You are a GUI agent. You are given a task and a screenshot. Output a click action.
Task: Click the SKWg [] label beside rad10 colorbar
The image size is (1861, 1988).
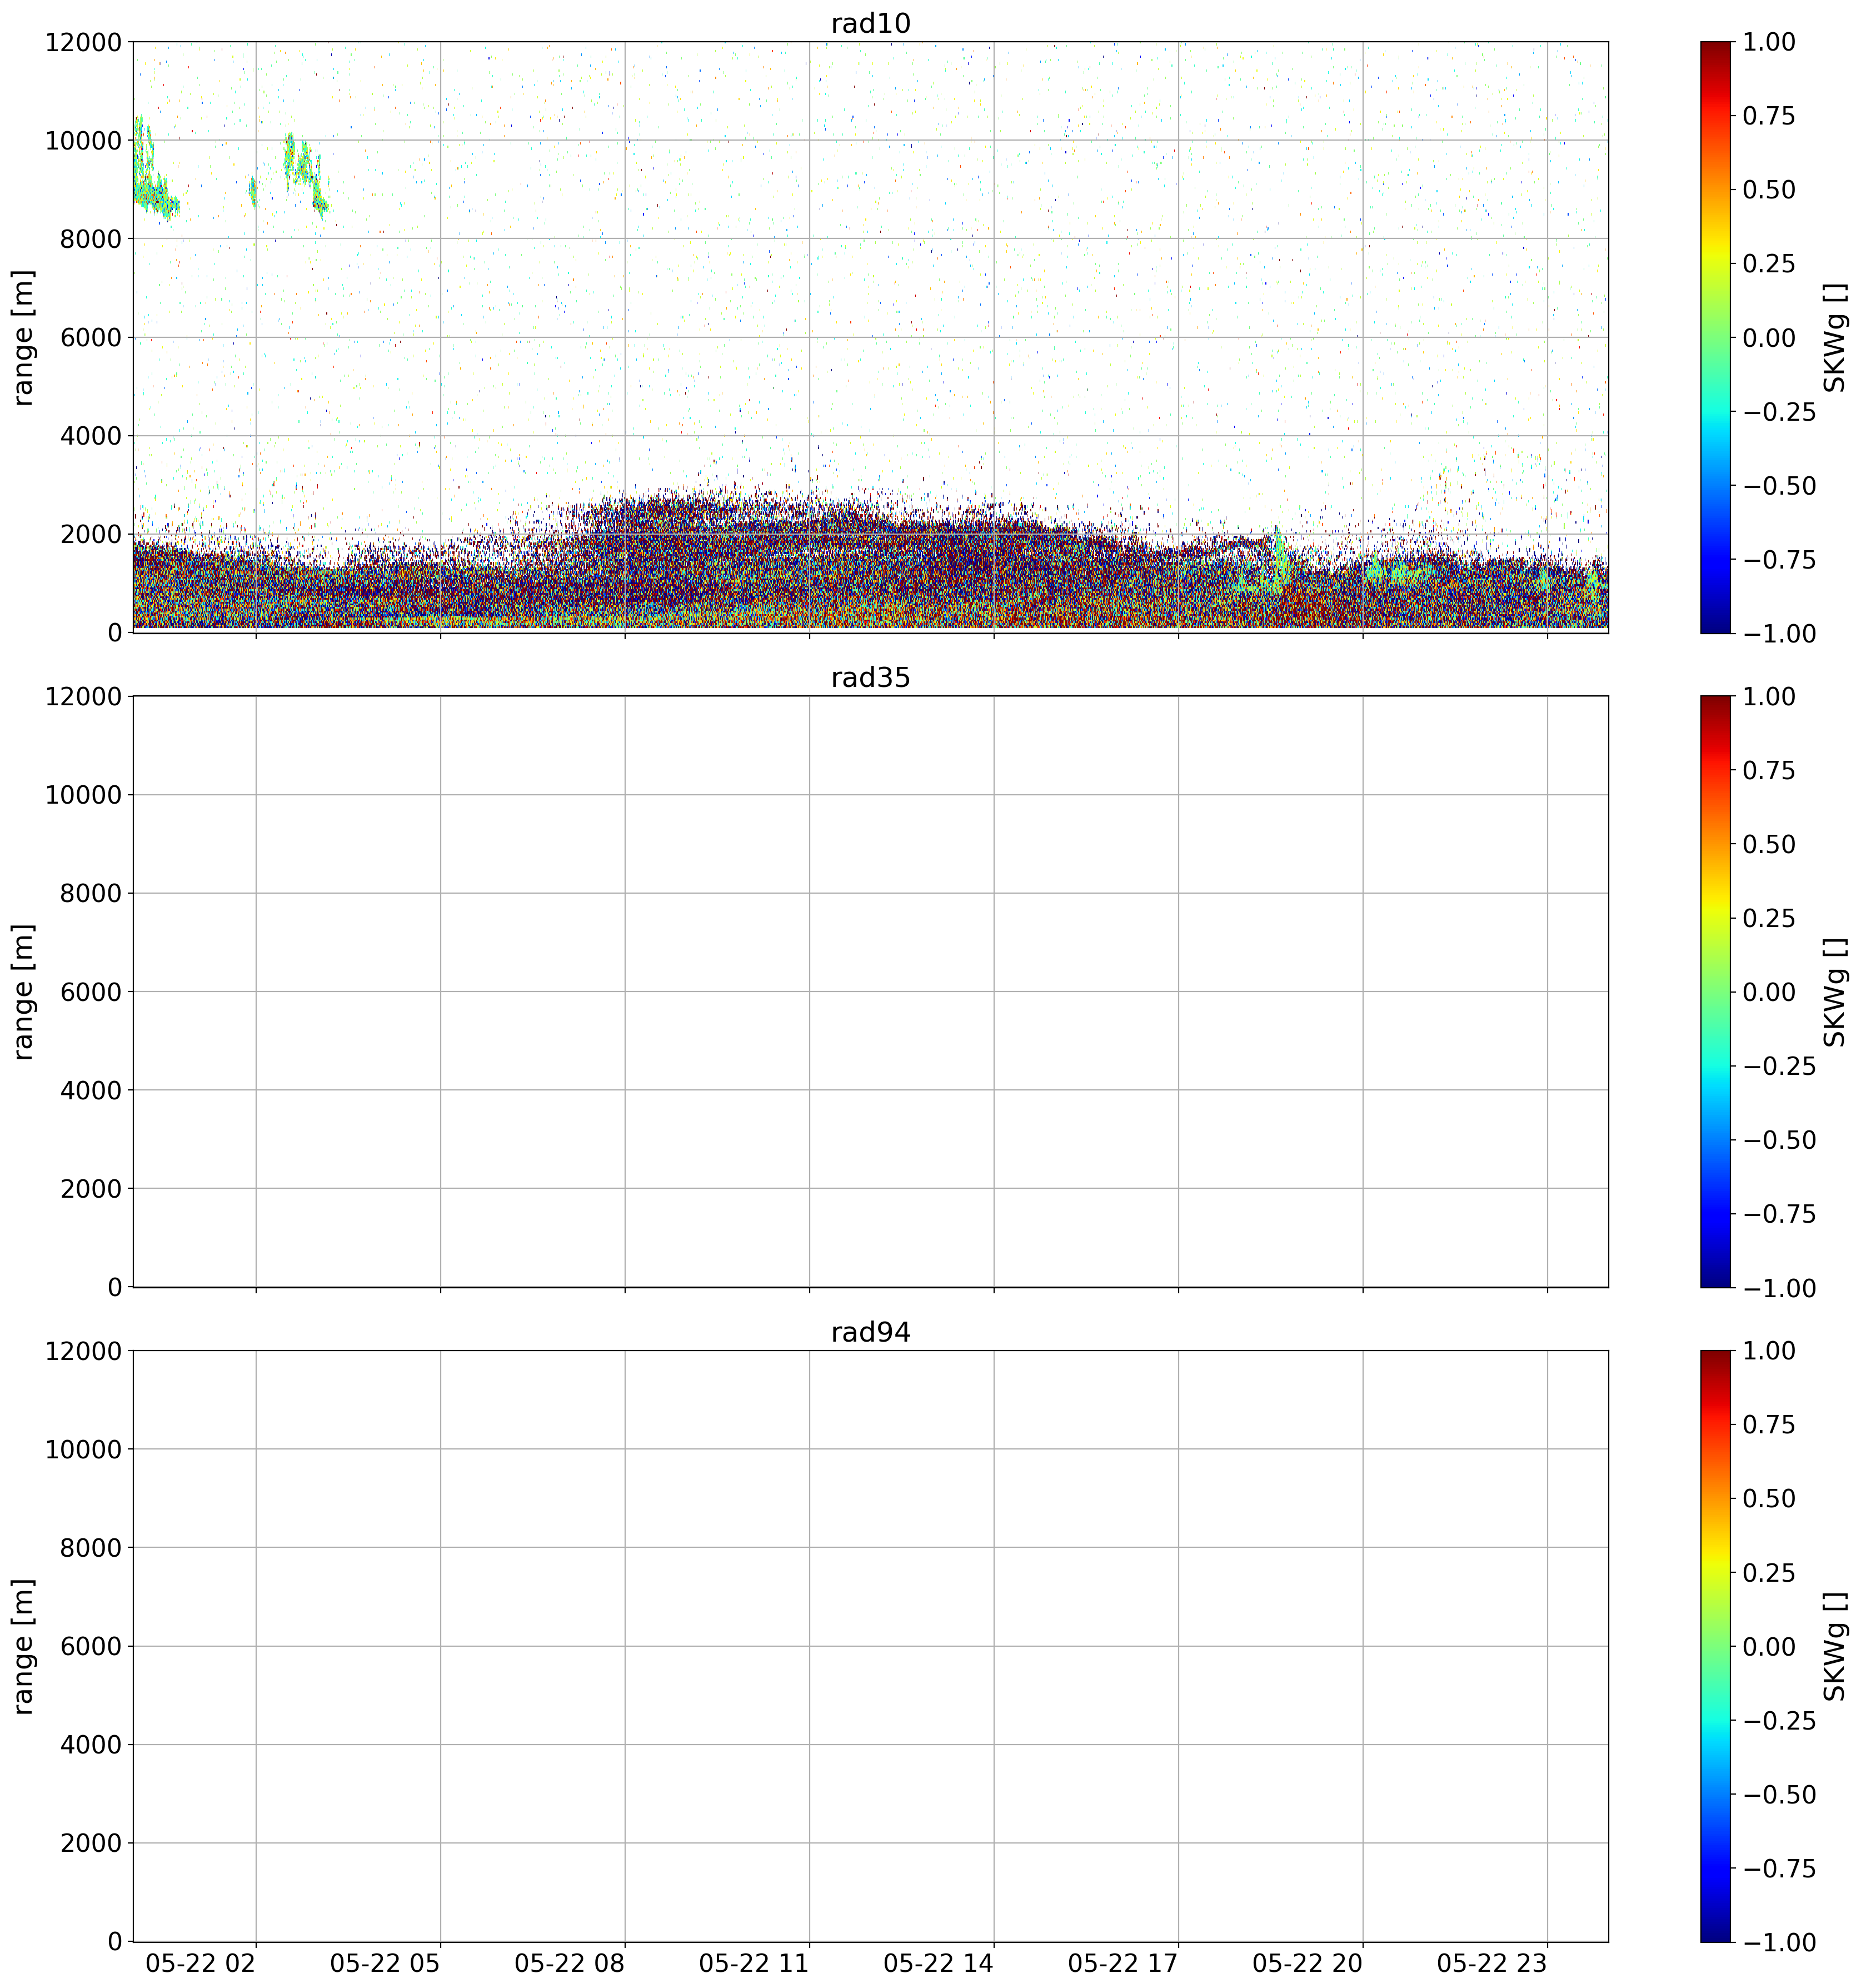(1834, 337)
